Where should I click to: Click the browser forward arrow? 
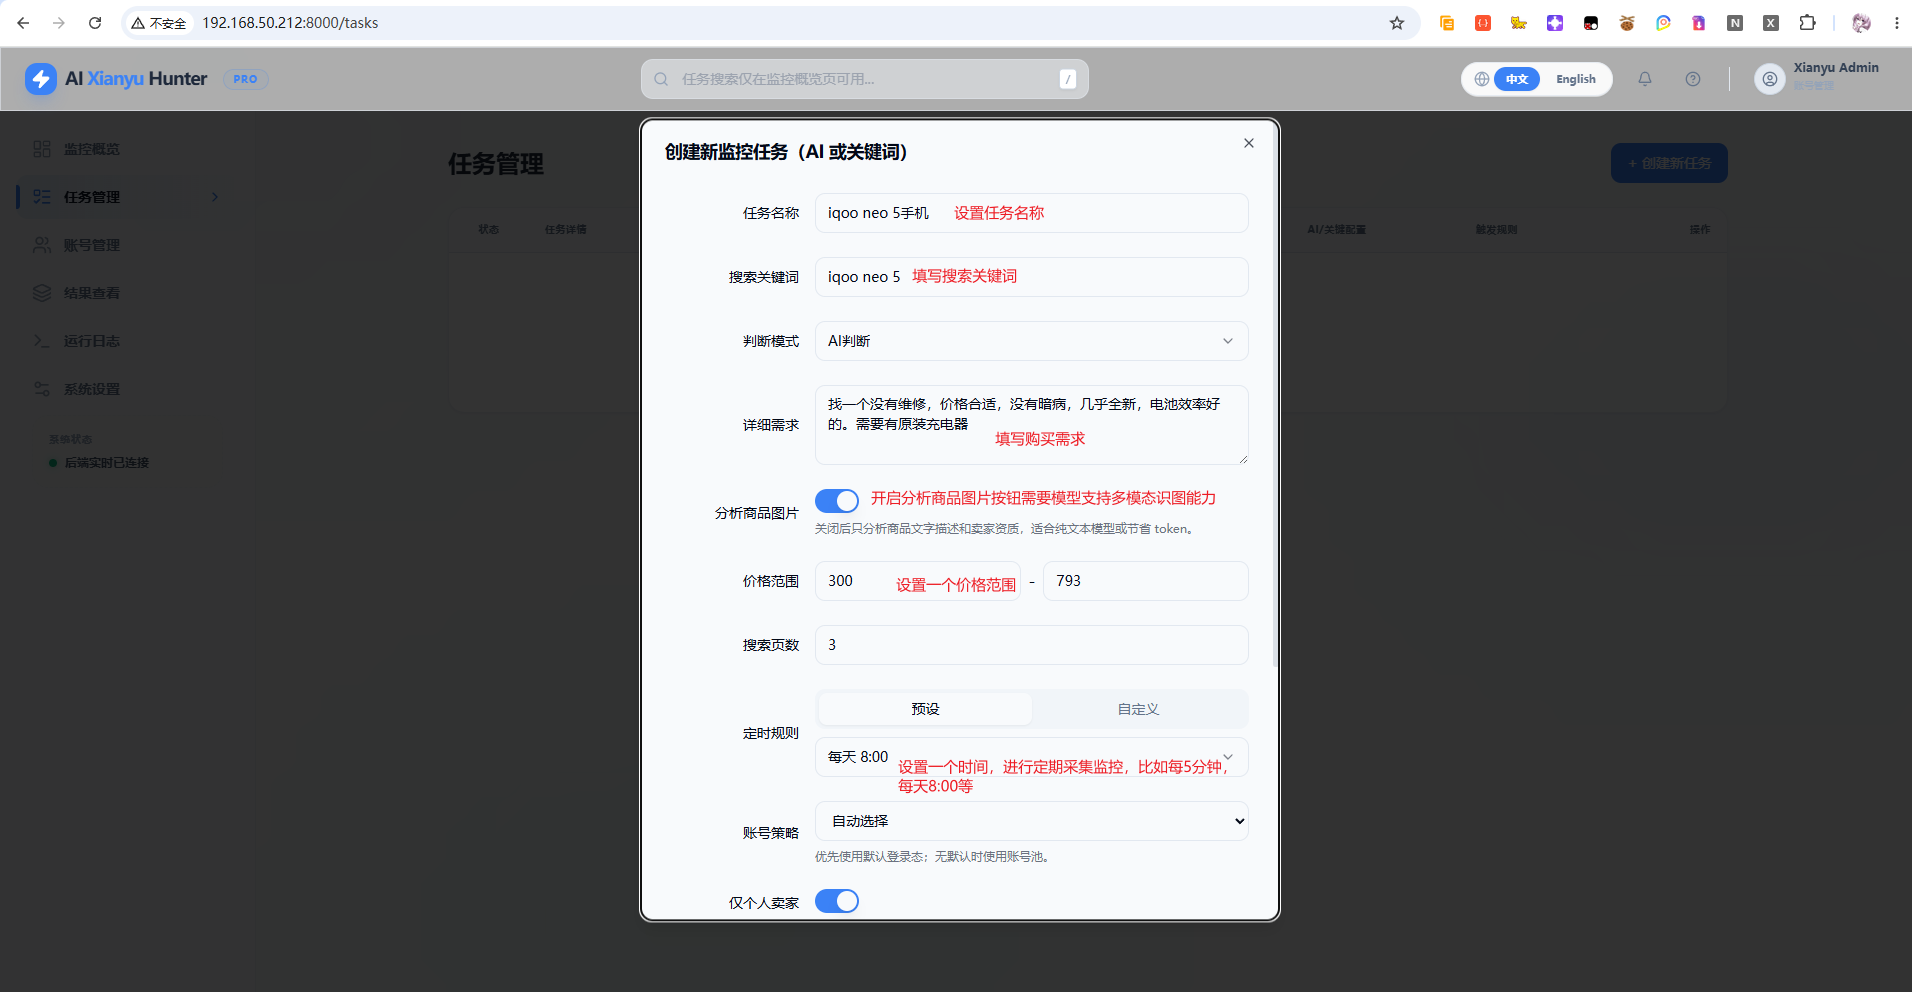point(59,23)
